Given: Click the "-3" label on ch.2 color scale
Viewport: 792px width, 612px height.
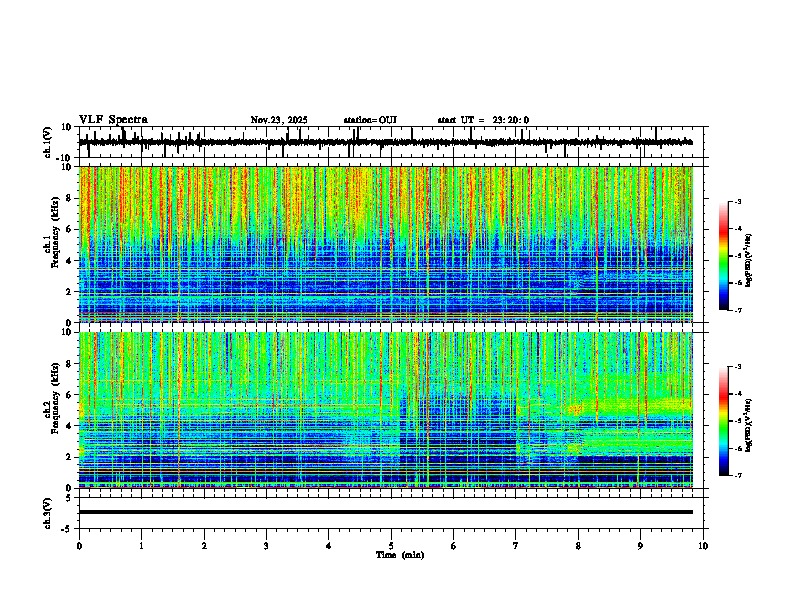Looking at the screenshot, I should point(737,367).
